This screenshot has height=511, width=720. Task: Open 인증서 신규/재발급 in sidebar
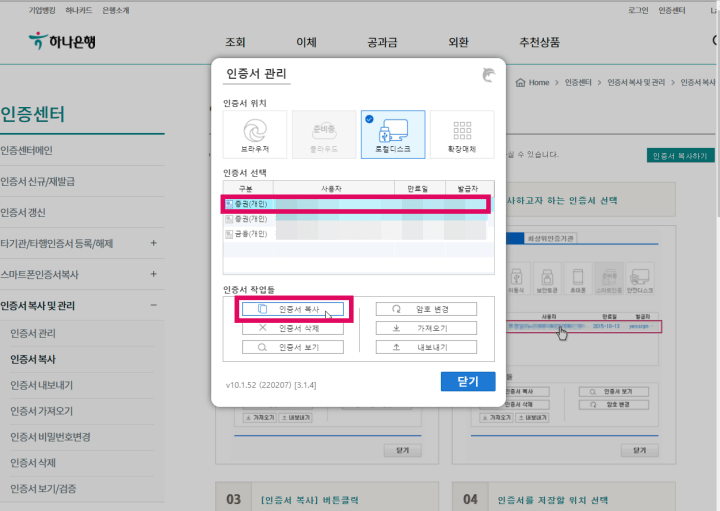coord(38,181)
